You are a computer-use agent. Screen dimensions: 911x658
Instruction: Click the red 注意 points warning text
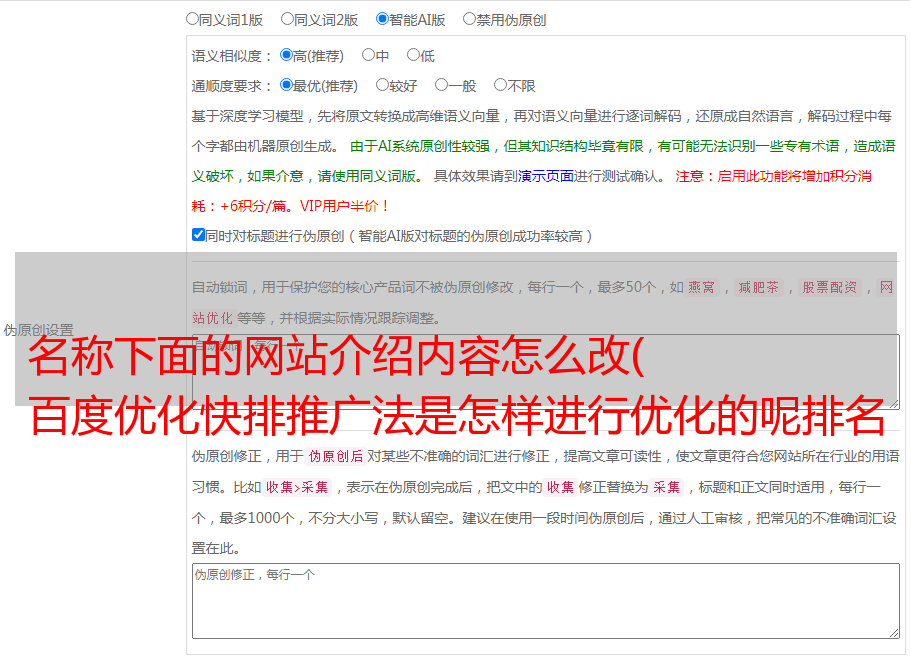(x=532, y=191)
